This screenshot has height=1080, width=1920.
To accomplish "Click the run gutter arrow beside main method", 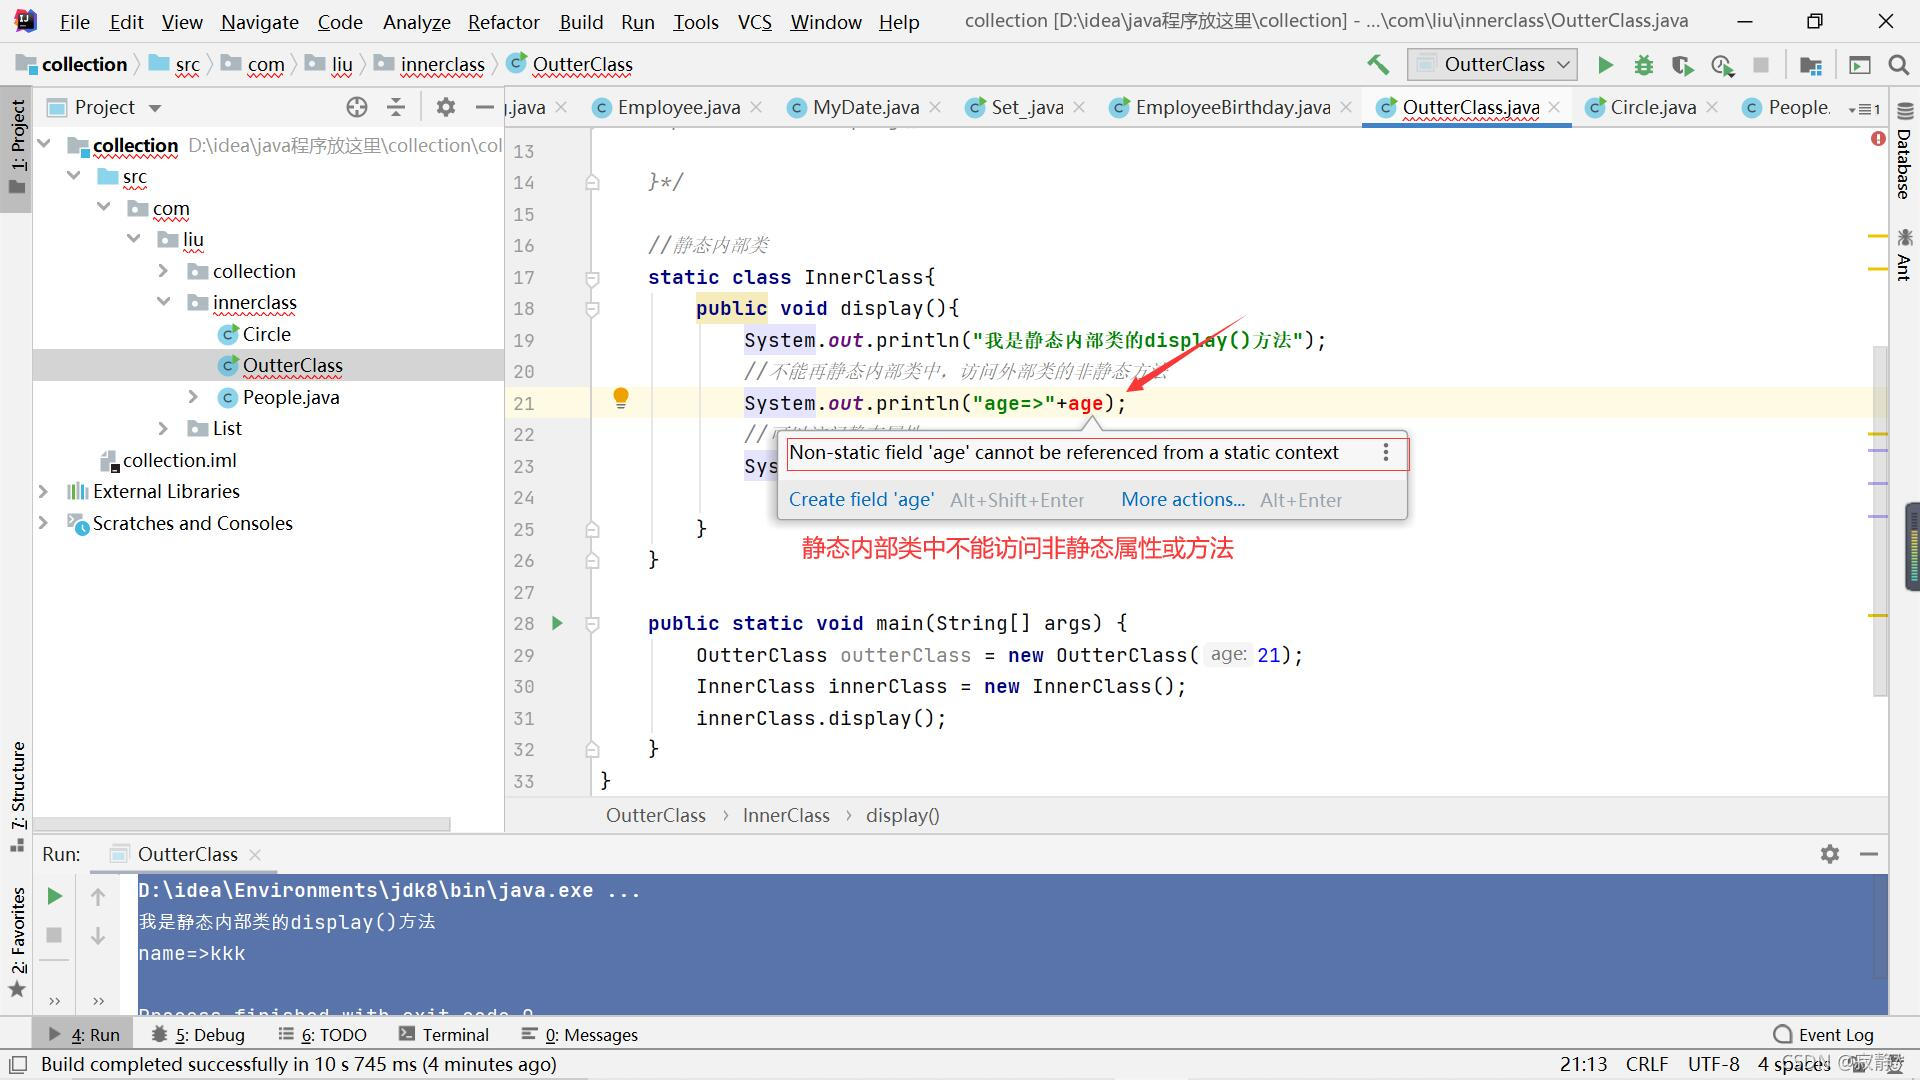I will coord(557,623).
